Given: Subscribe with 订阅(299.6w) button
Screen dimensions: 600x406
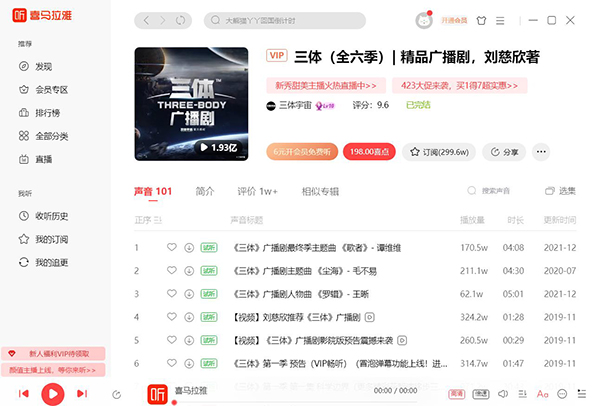Looking at the screenshot, I should pyautogui.click(x=439, y=152).
